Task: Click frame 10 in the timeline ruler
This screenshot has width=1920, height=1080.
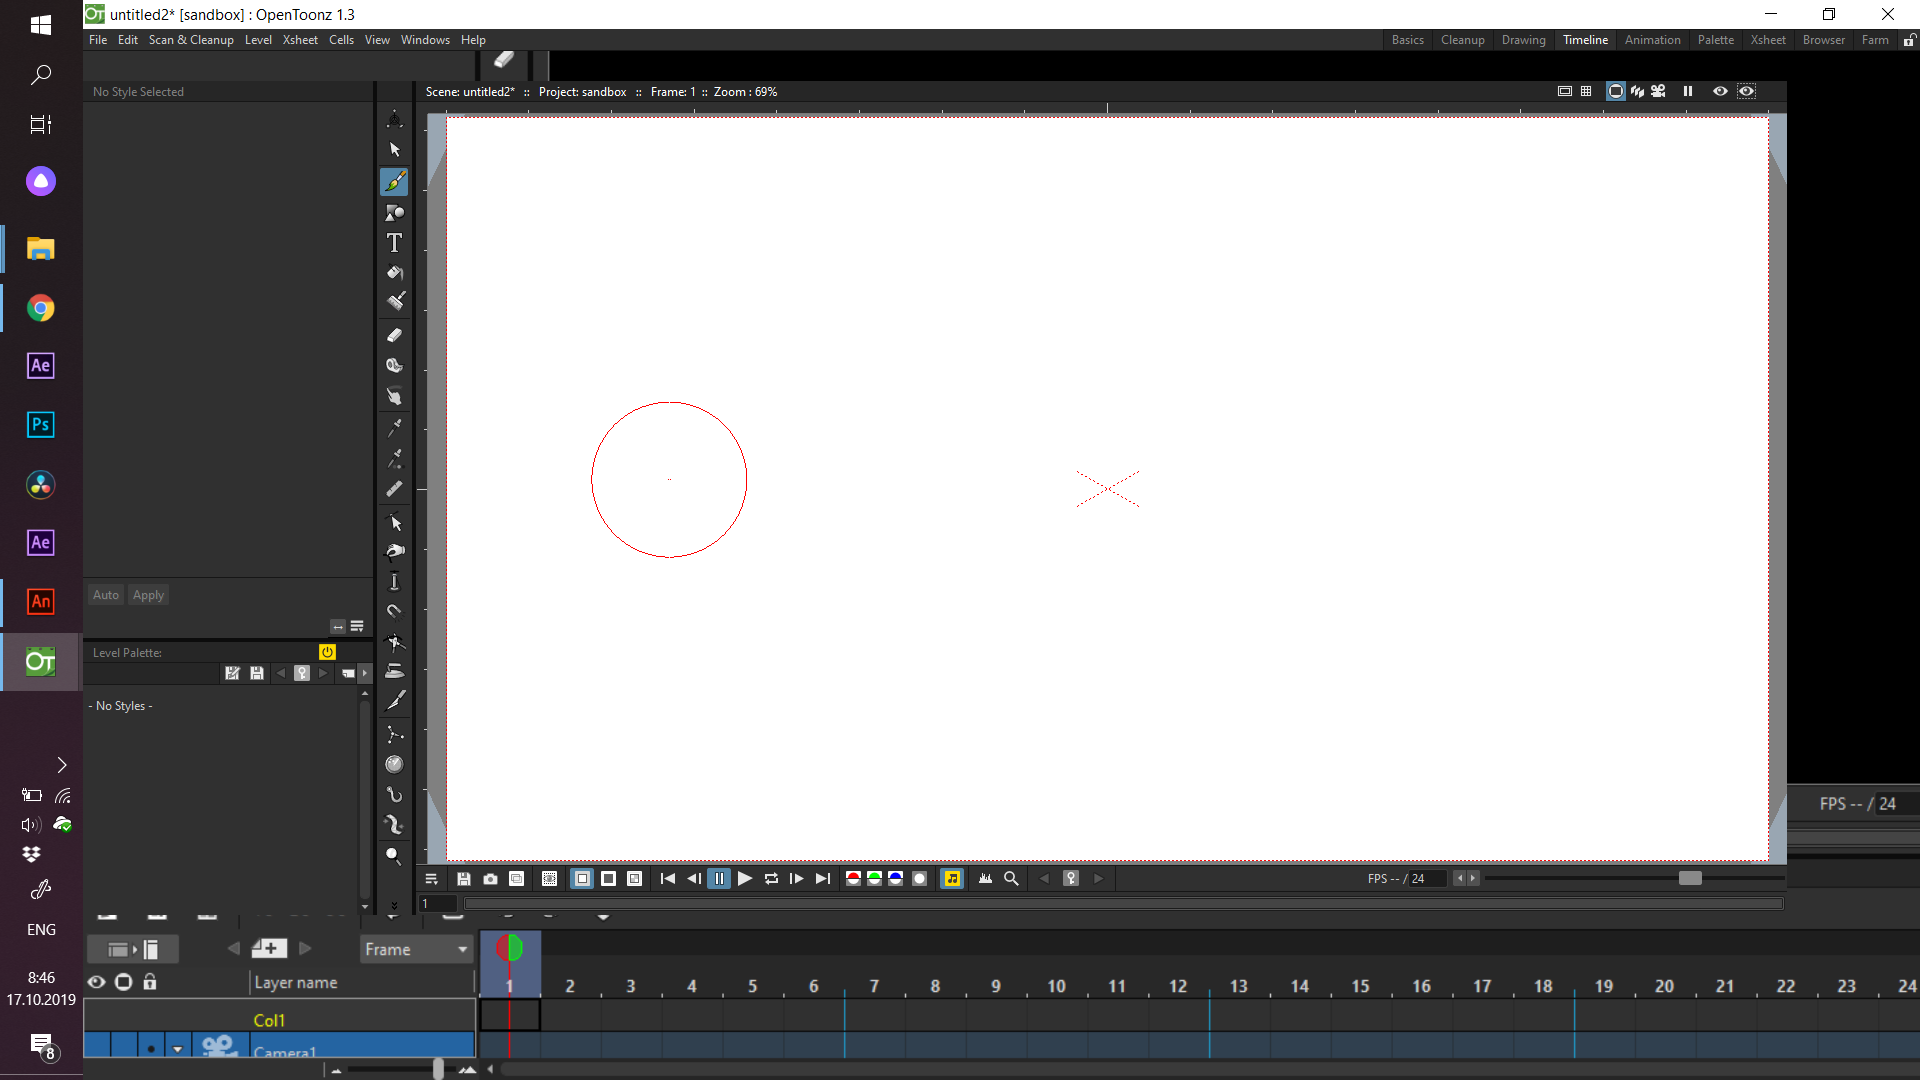Action: pyautogui.click(x=1057, y=985)
